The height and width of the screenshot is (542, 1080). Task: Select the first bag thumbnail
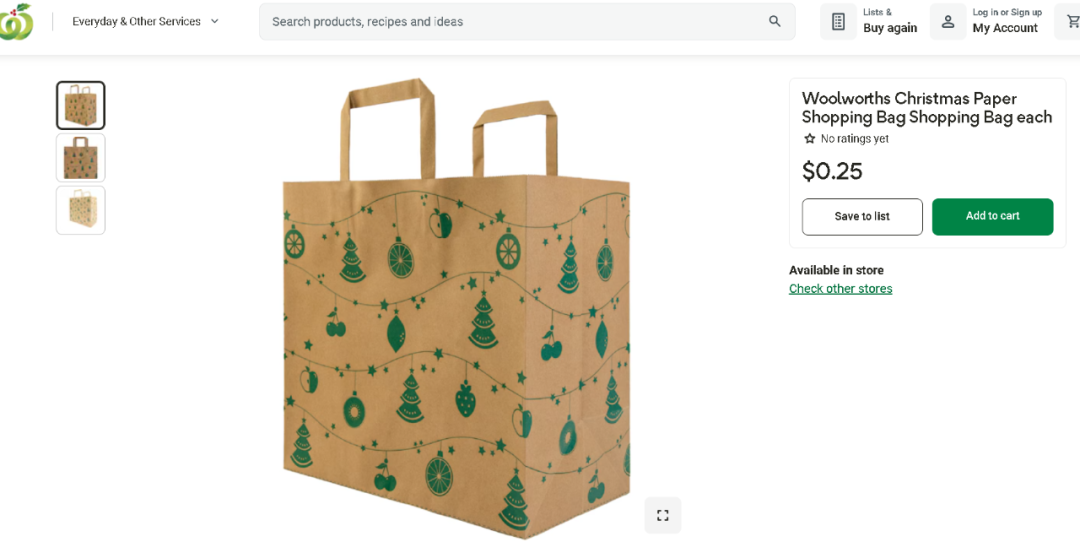[x=81, y=106]
